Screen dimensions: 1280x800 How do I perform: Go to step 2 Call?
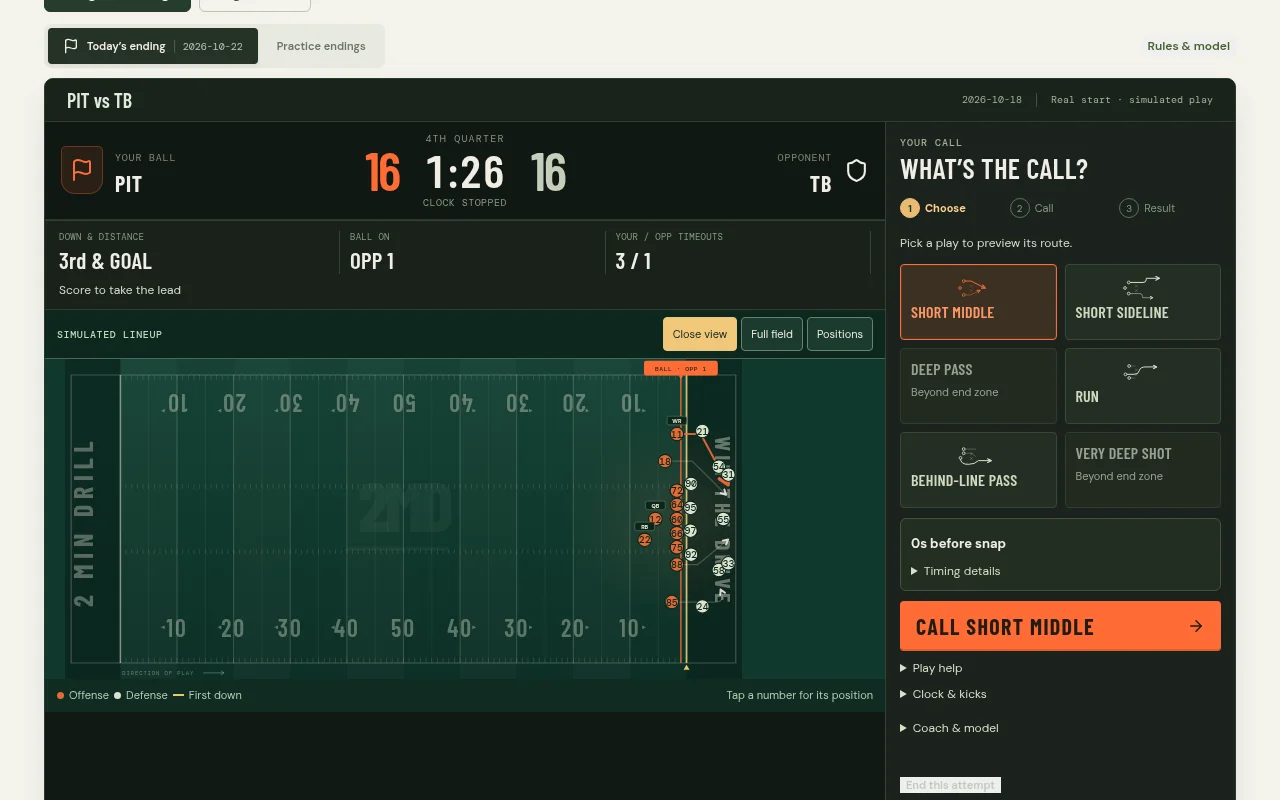coord(1033,208)
